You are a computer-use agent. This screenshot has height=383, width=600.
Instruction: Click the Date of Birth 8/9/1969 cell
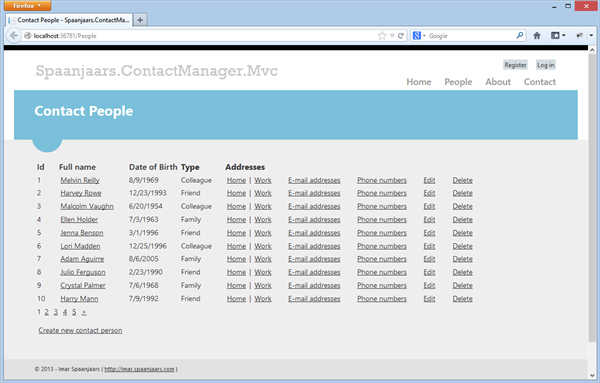pos(143,180)
